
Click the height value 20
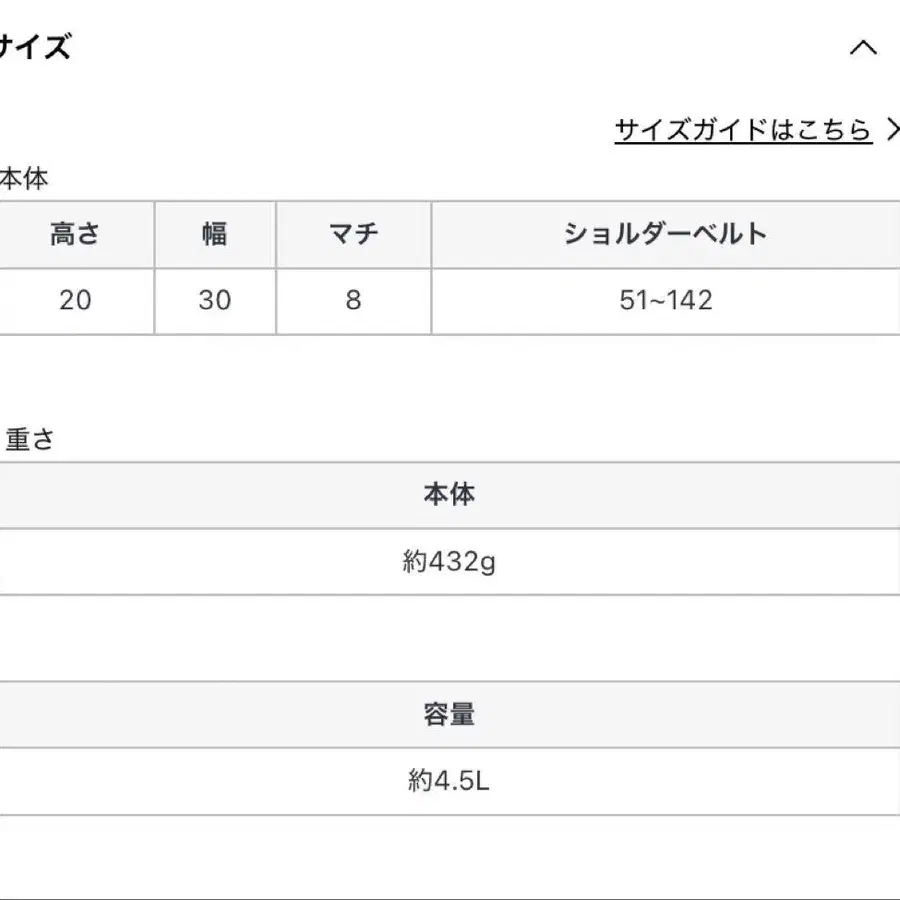75,300
